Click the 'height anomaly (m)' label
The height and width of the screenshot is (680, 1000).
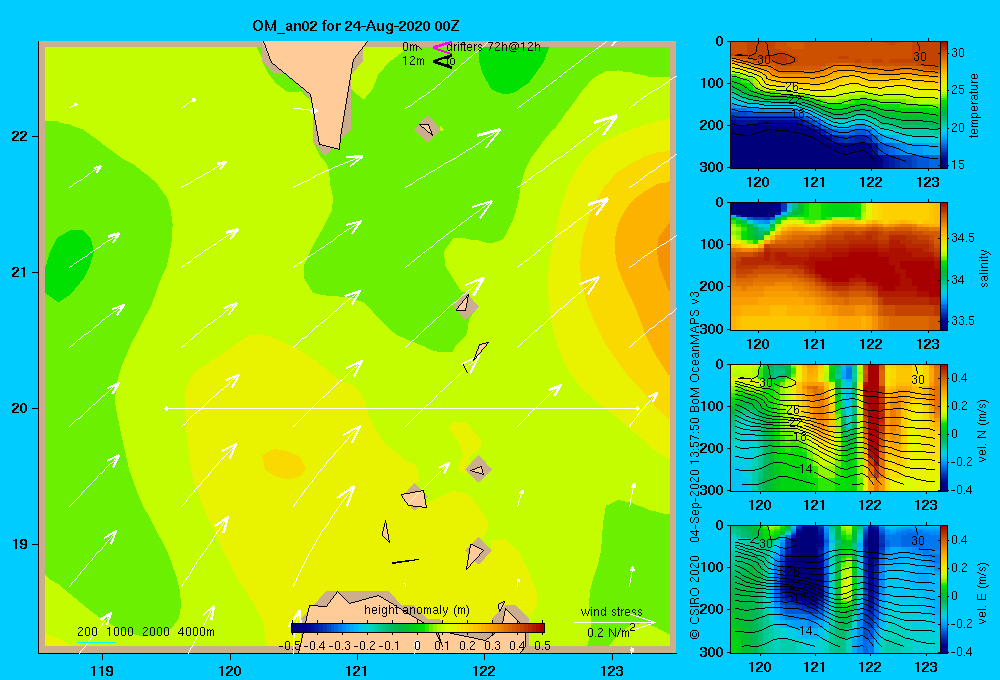(x=417, y=610)
